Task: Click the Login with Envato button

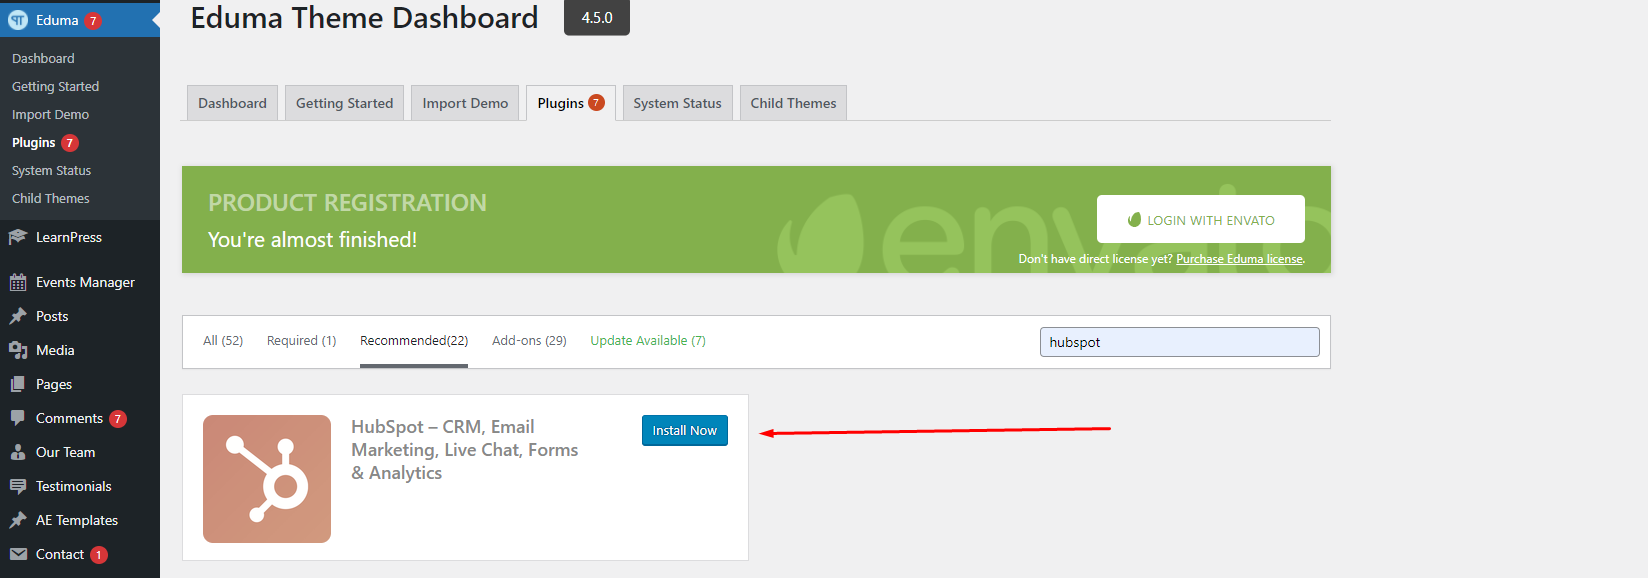Action: (1201, 219)
